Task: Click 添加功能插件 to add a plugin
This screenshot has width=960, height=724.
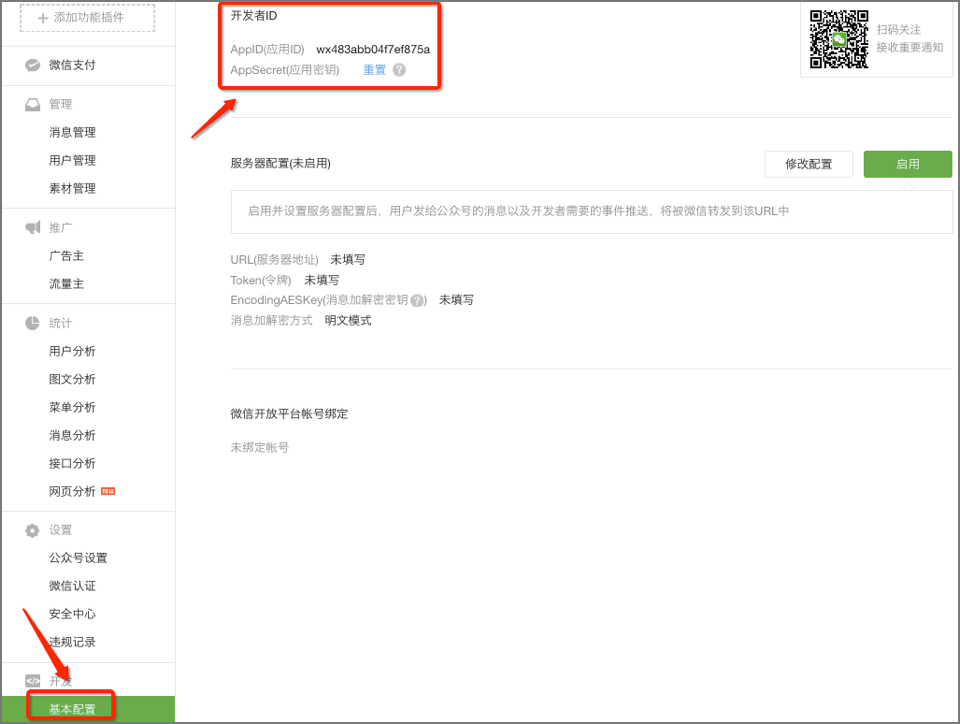Action: [87, 18]
